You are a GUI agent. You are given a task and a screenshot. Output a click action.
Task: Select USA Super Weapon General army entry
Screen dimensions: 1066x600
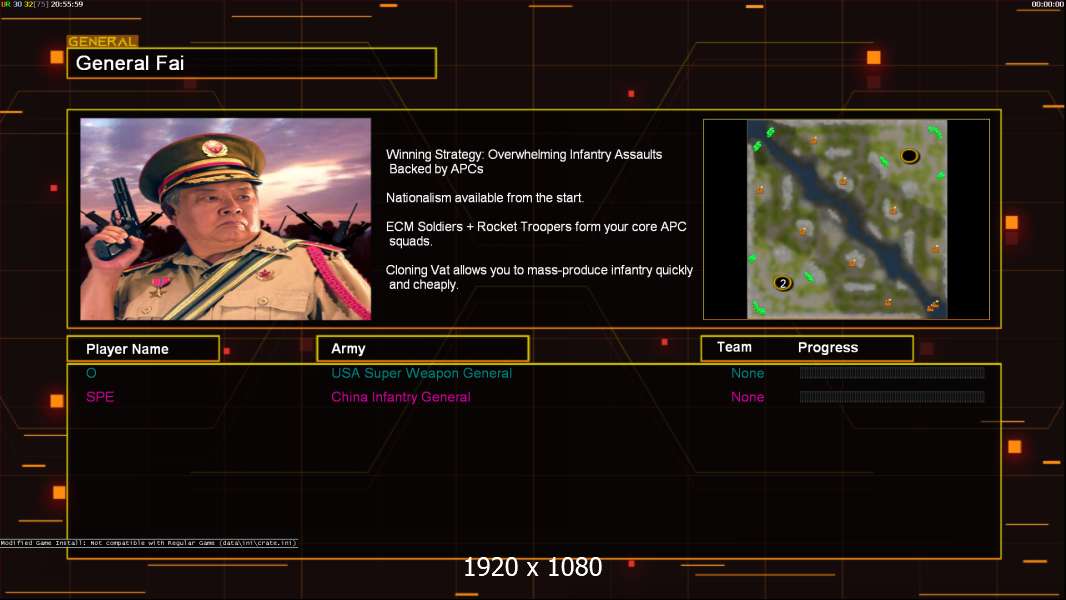click(422, 373)
